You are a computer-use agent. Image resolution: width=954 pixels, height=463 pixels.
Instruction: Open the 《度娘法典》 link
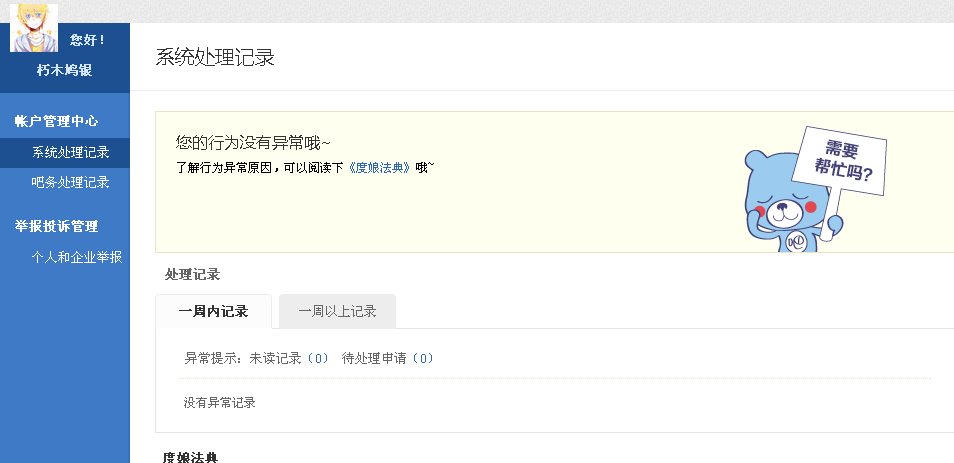pyautogui.click(x=380, y=168)
